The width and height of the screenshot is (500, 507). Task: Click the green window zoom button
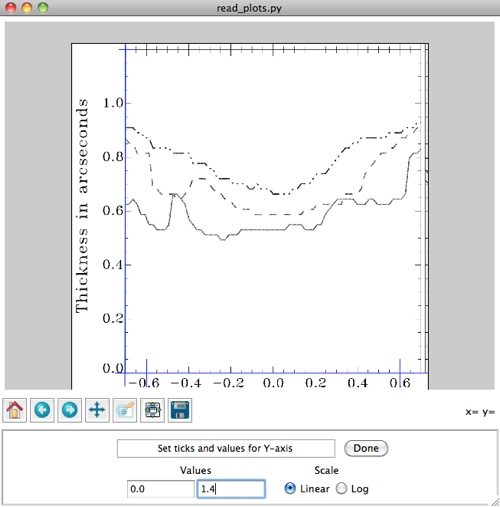coord(43,7)
